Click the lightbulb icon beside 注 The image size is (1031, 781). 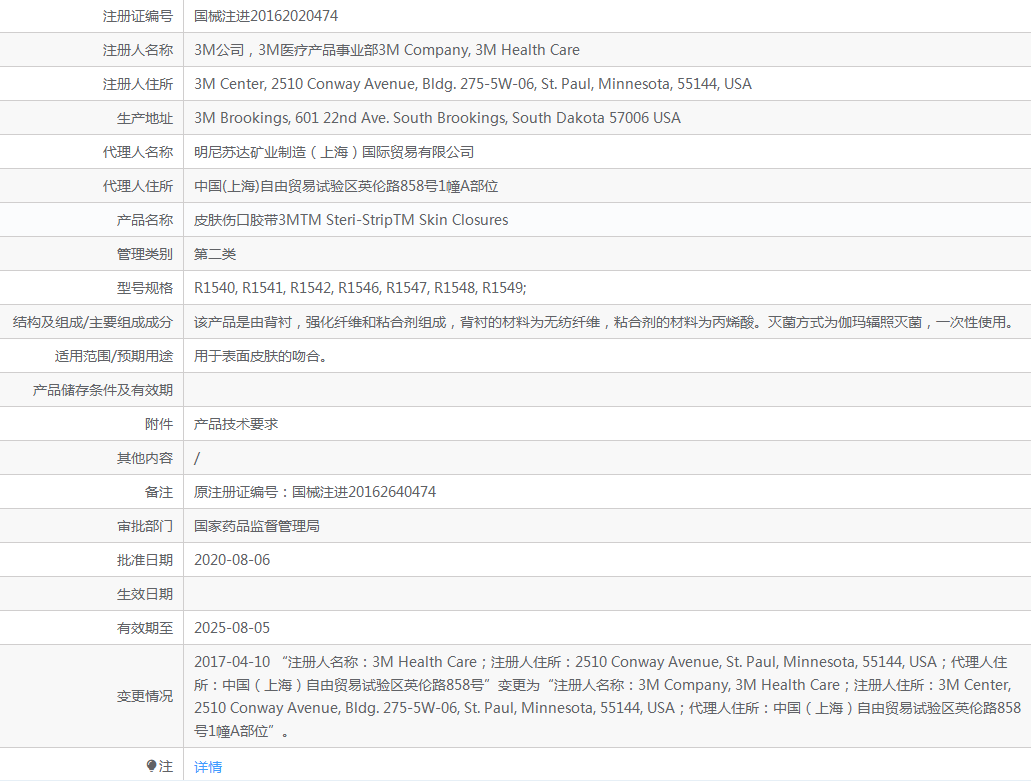click(151, 766)
